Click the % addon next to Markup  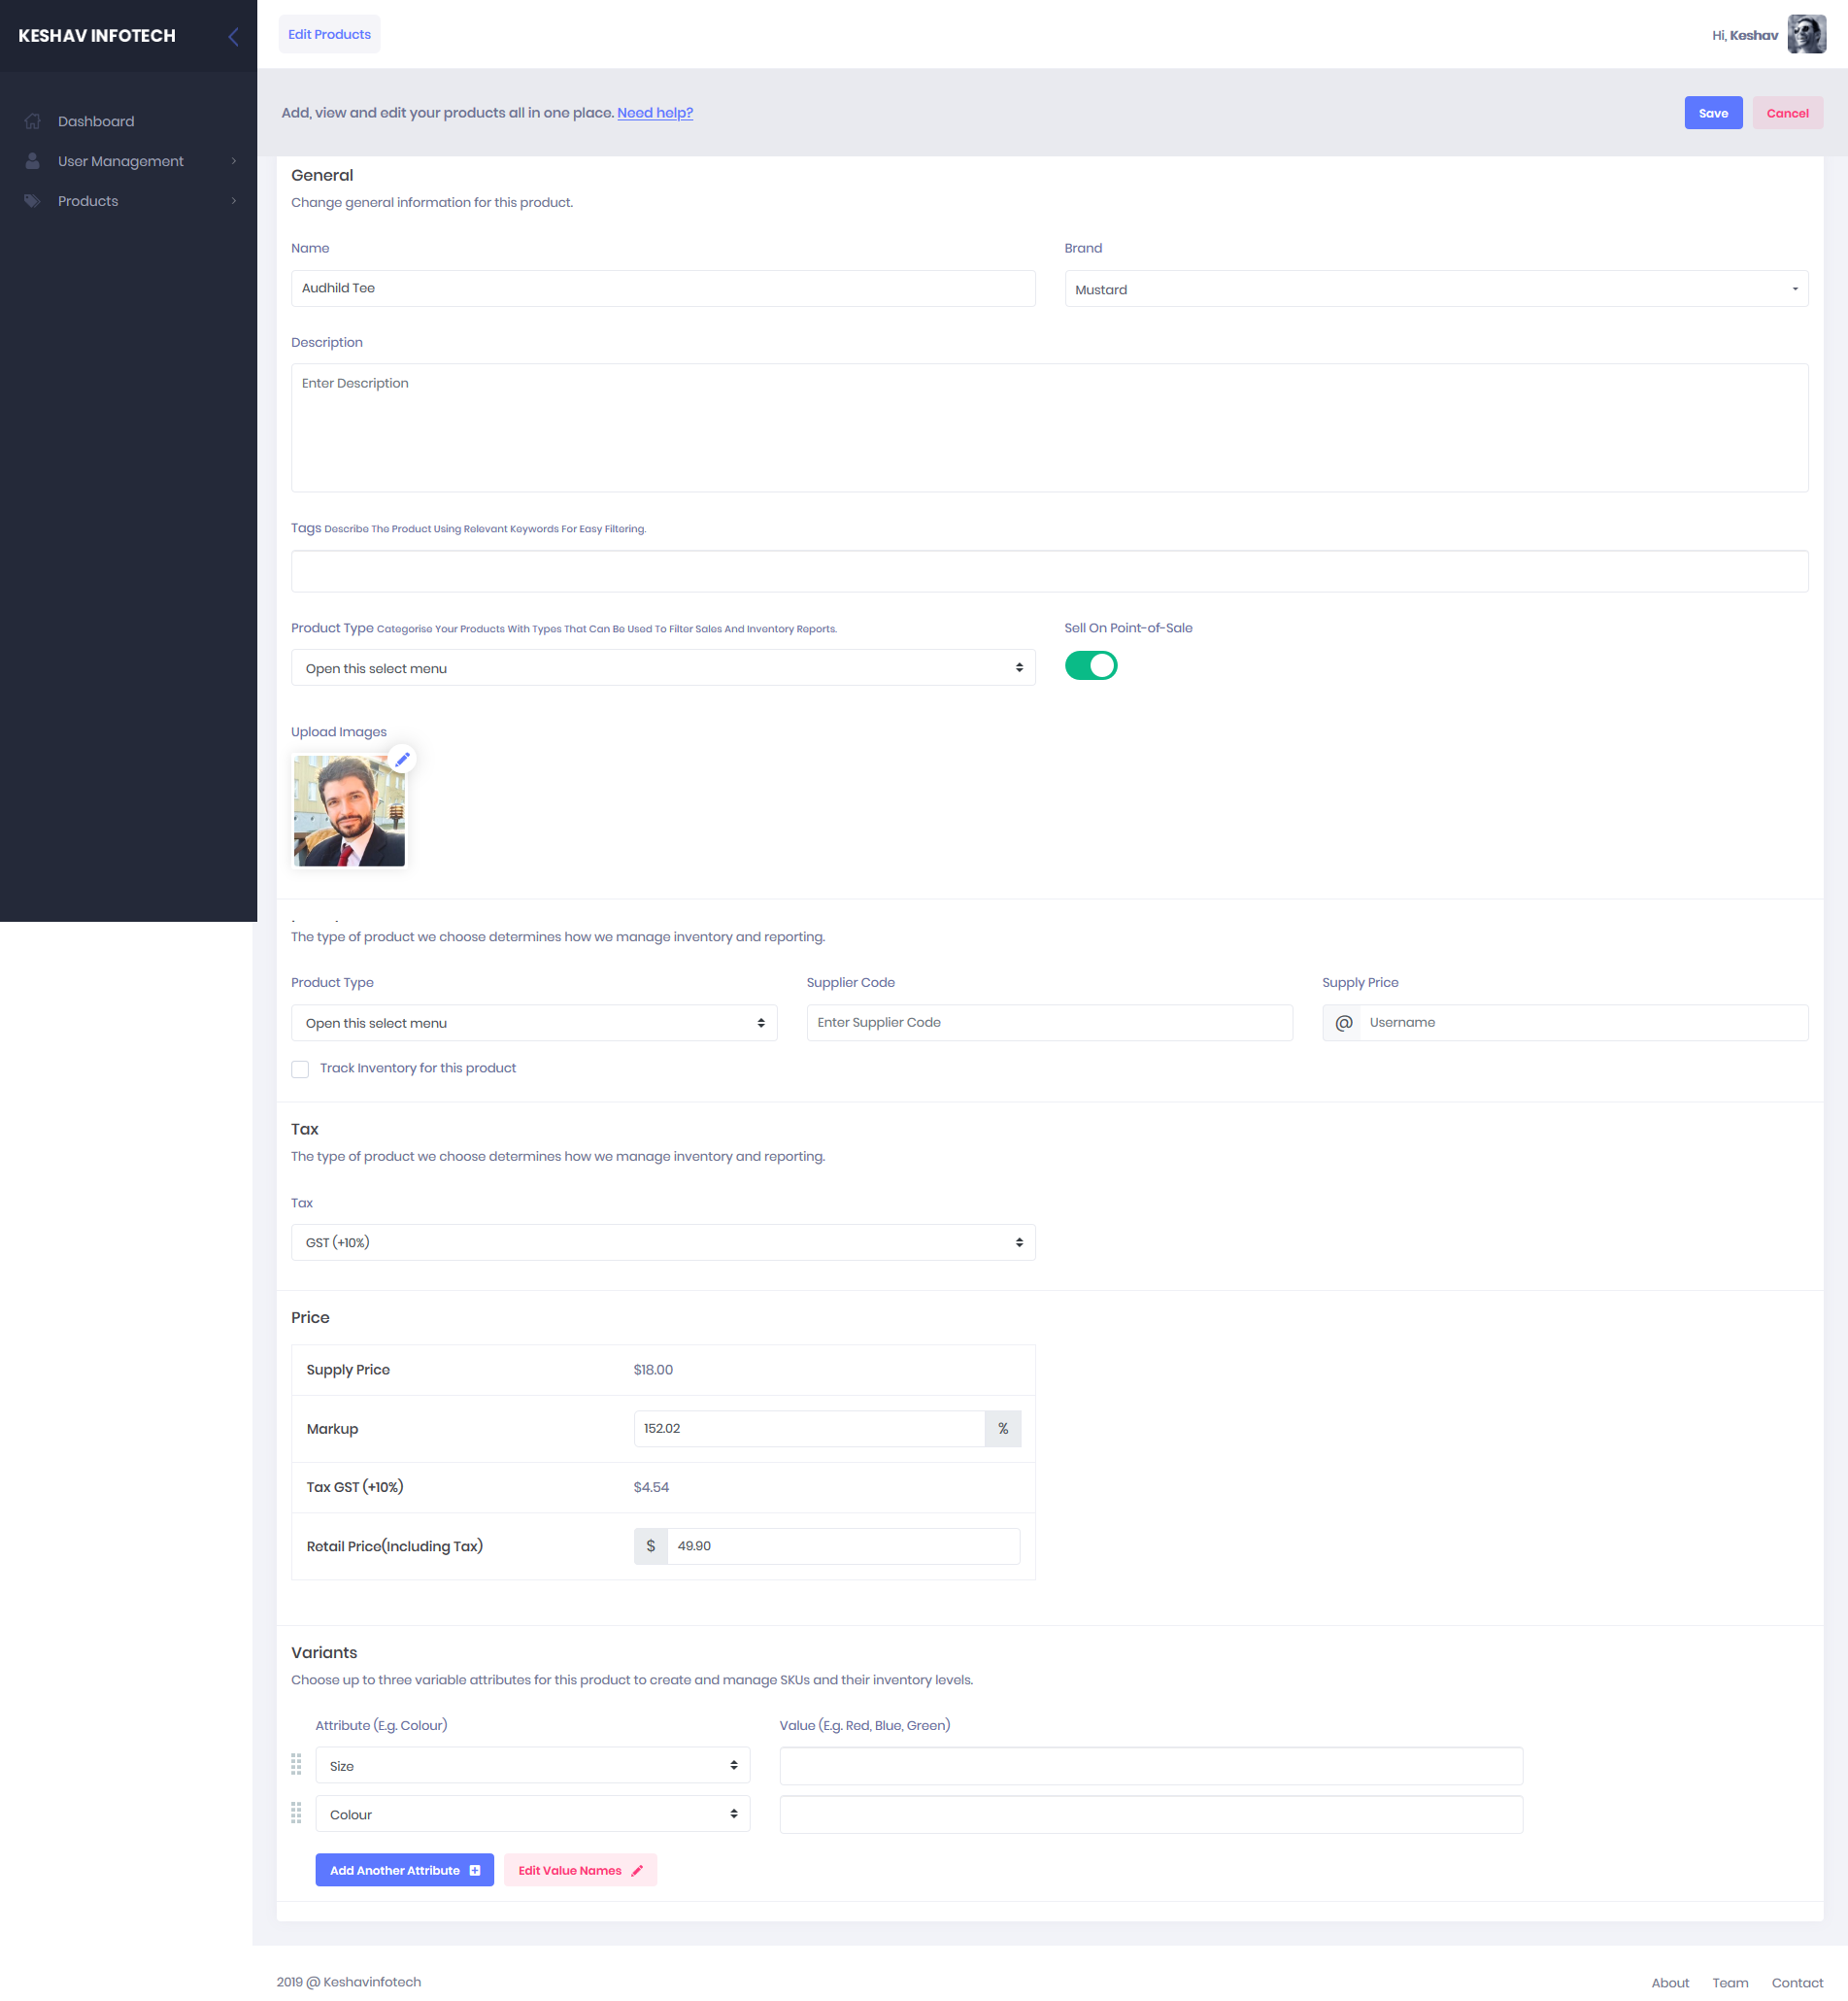pos(1003,1428)
